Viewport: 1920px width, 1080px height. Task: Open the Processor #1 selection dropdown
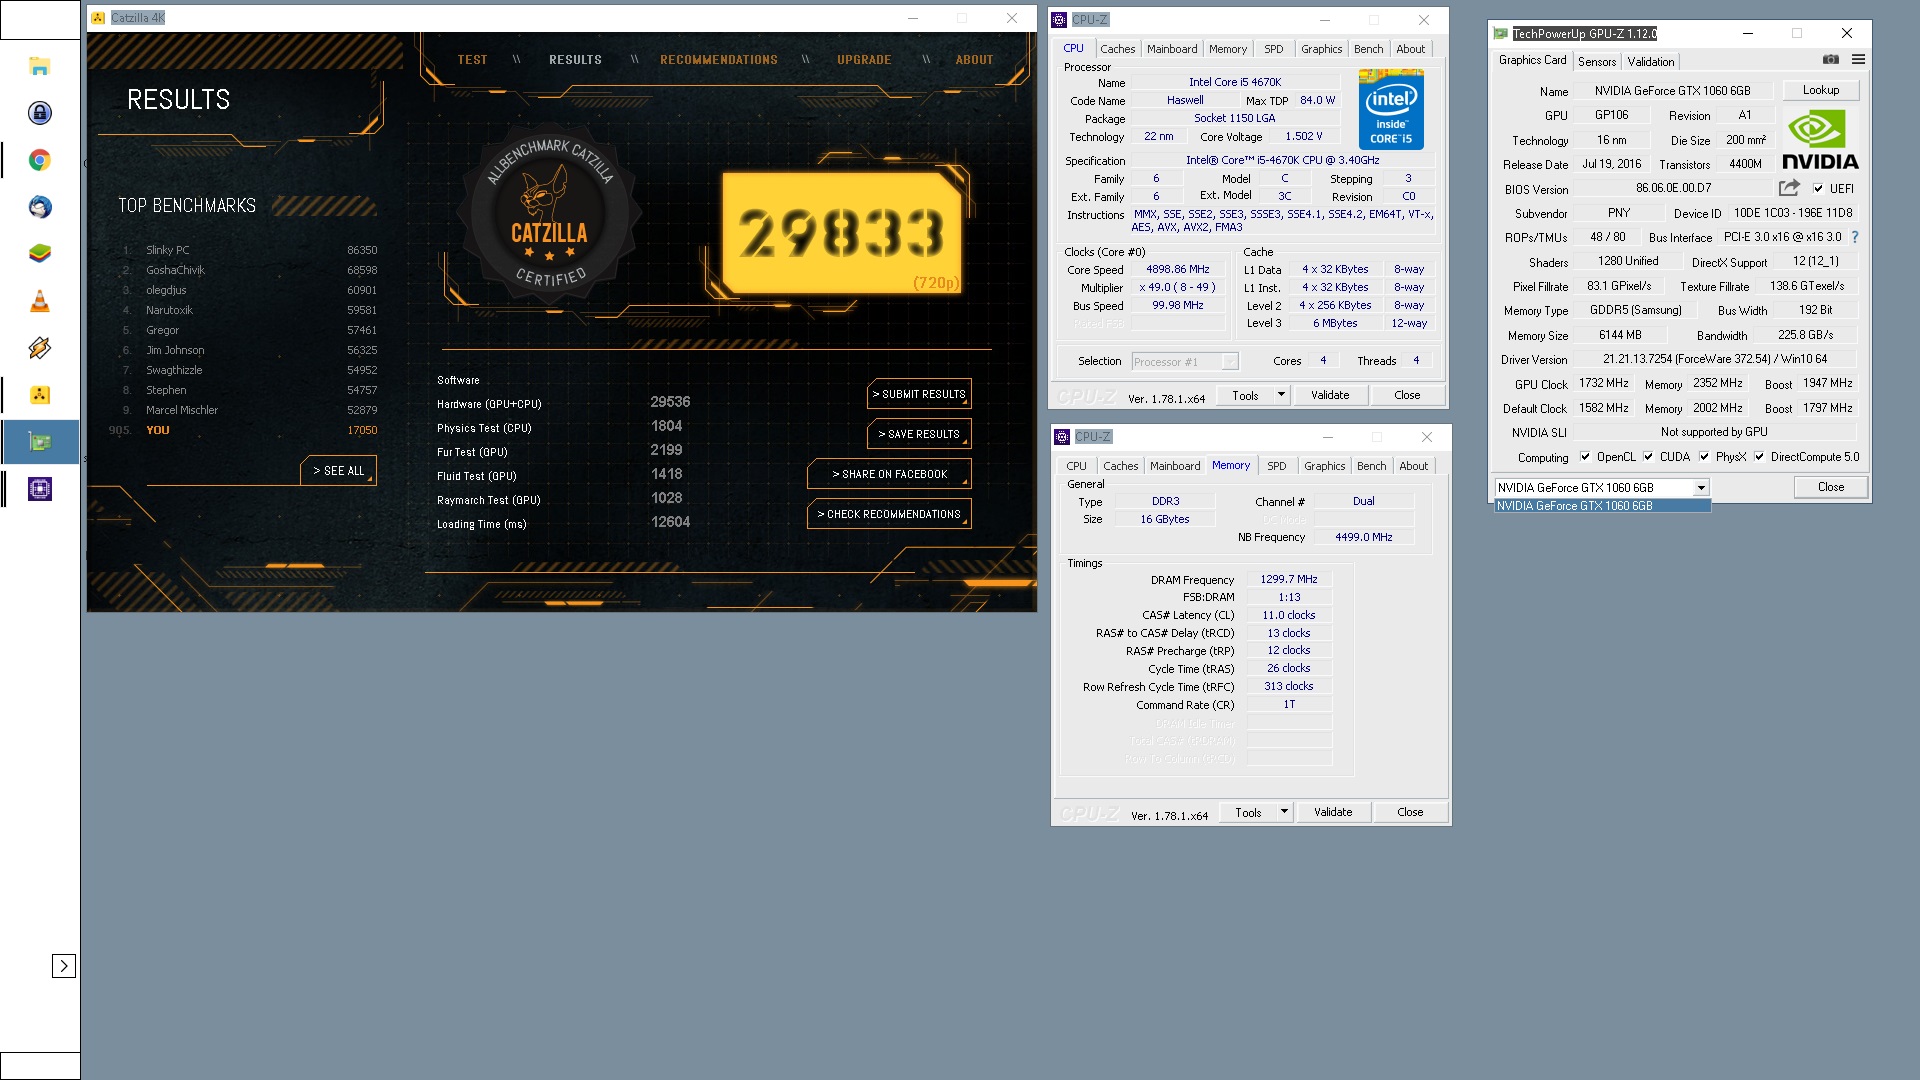tap(1185, 361)
